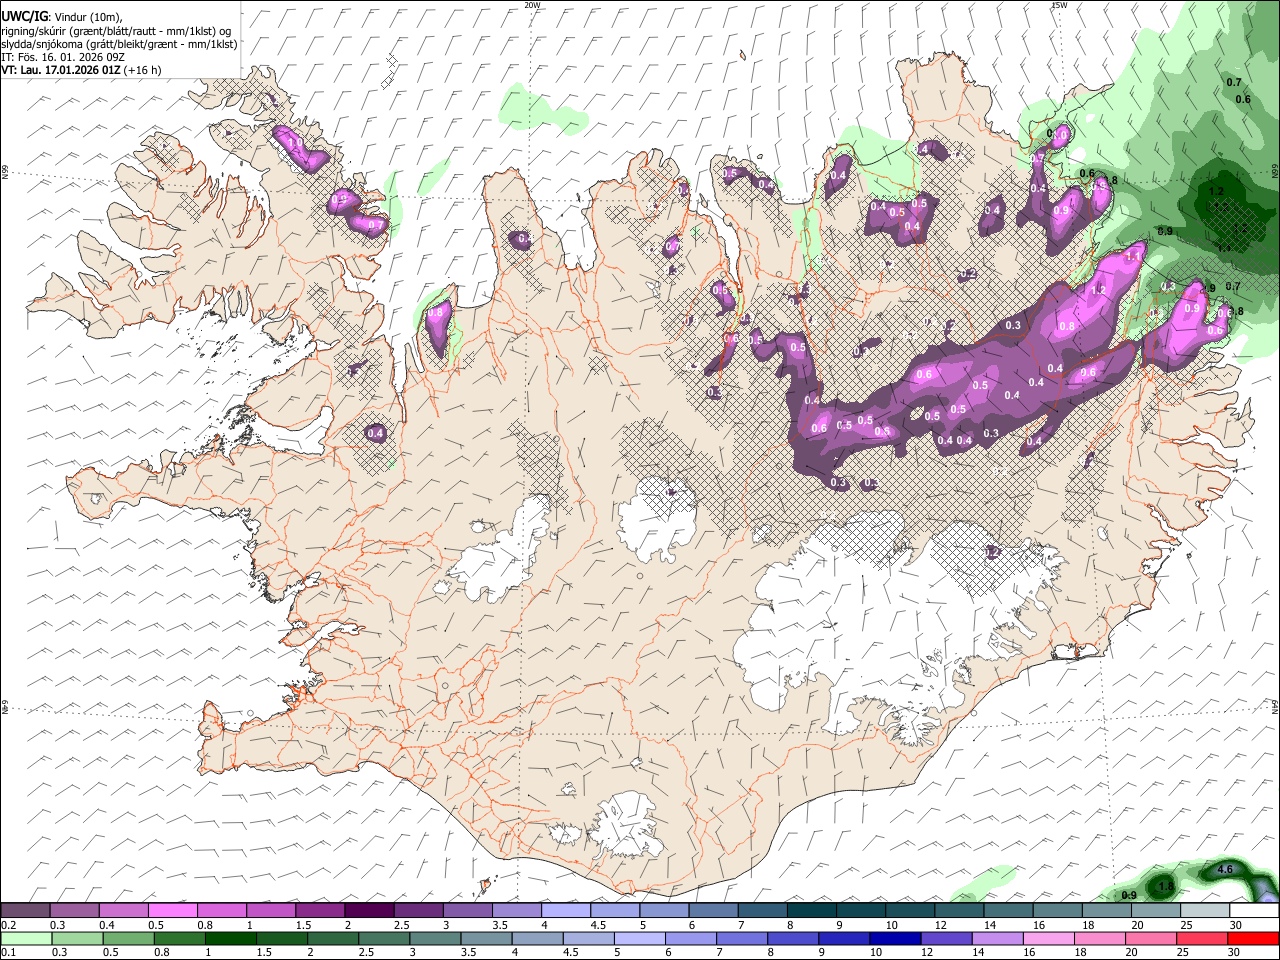The image size is (1280, 960).
Task: Click the top-row swatch between 1.5 and 2
Action: [x=320, y=910]
